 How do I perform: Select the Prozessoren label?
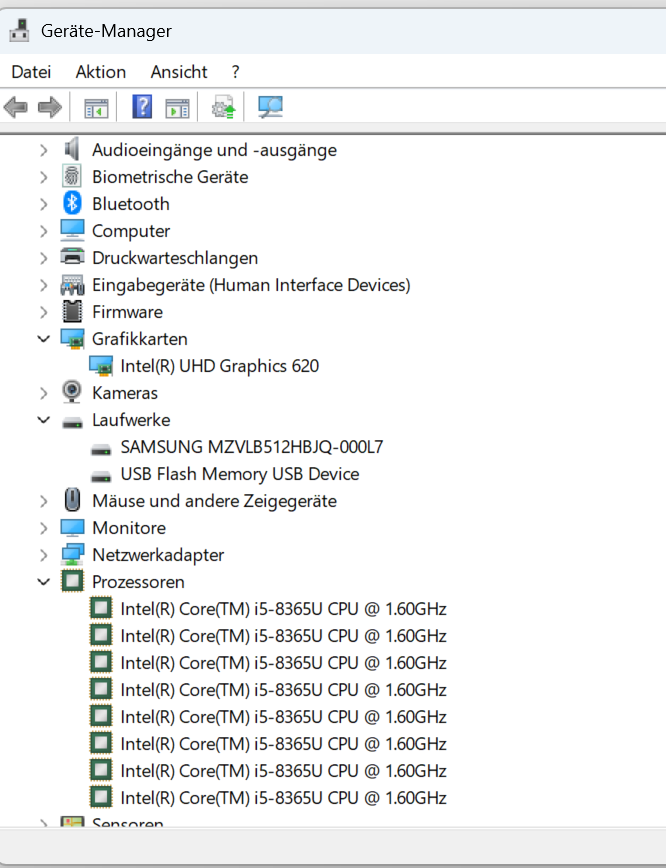point(138,582)
